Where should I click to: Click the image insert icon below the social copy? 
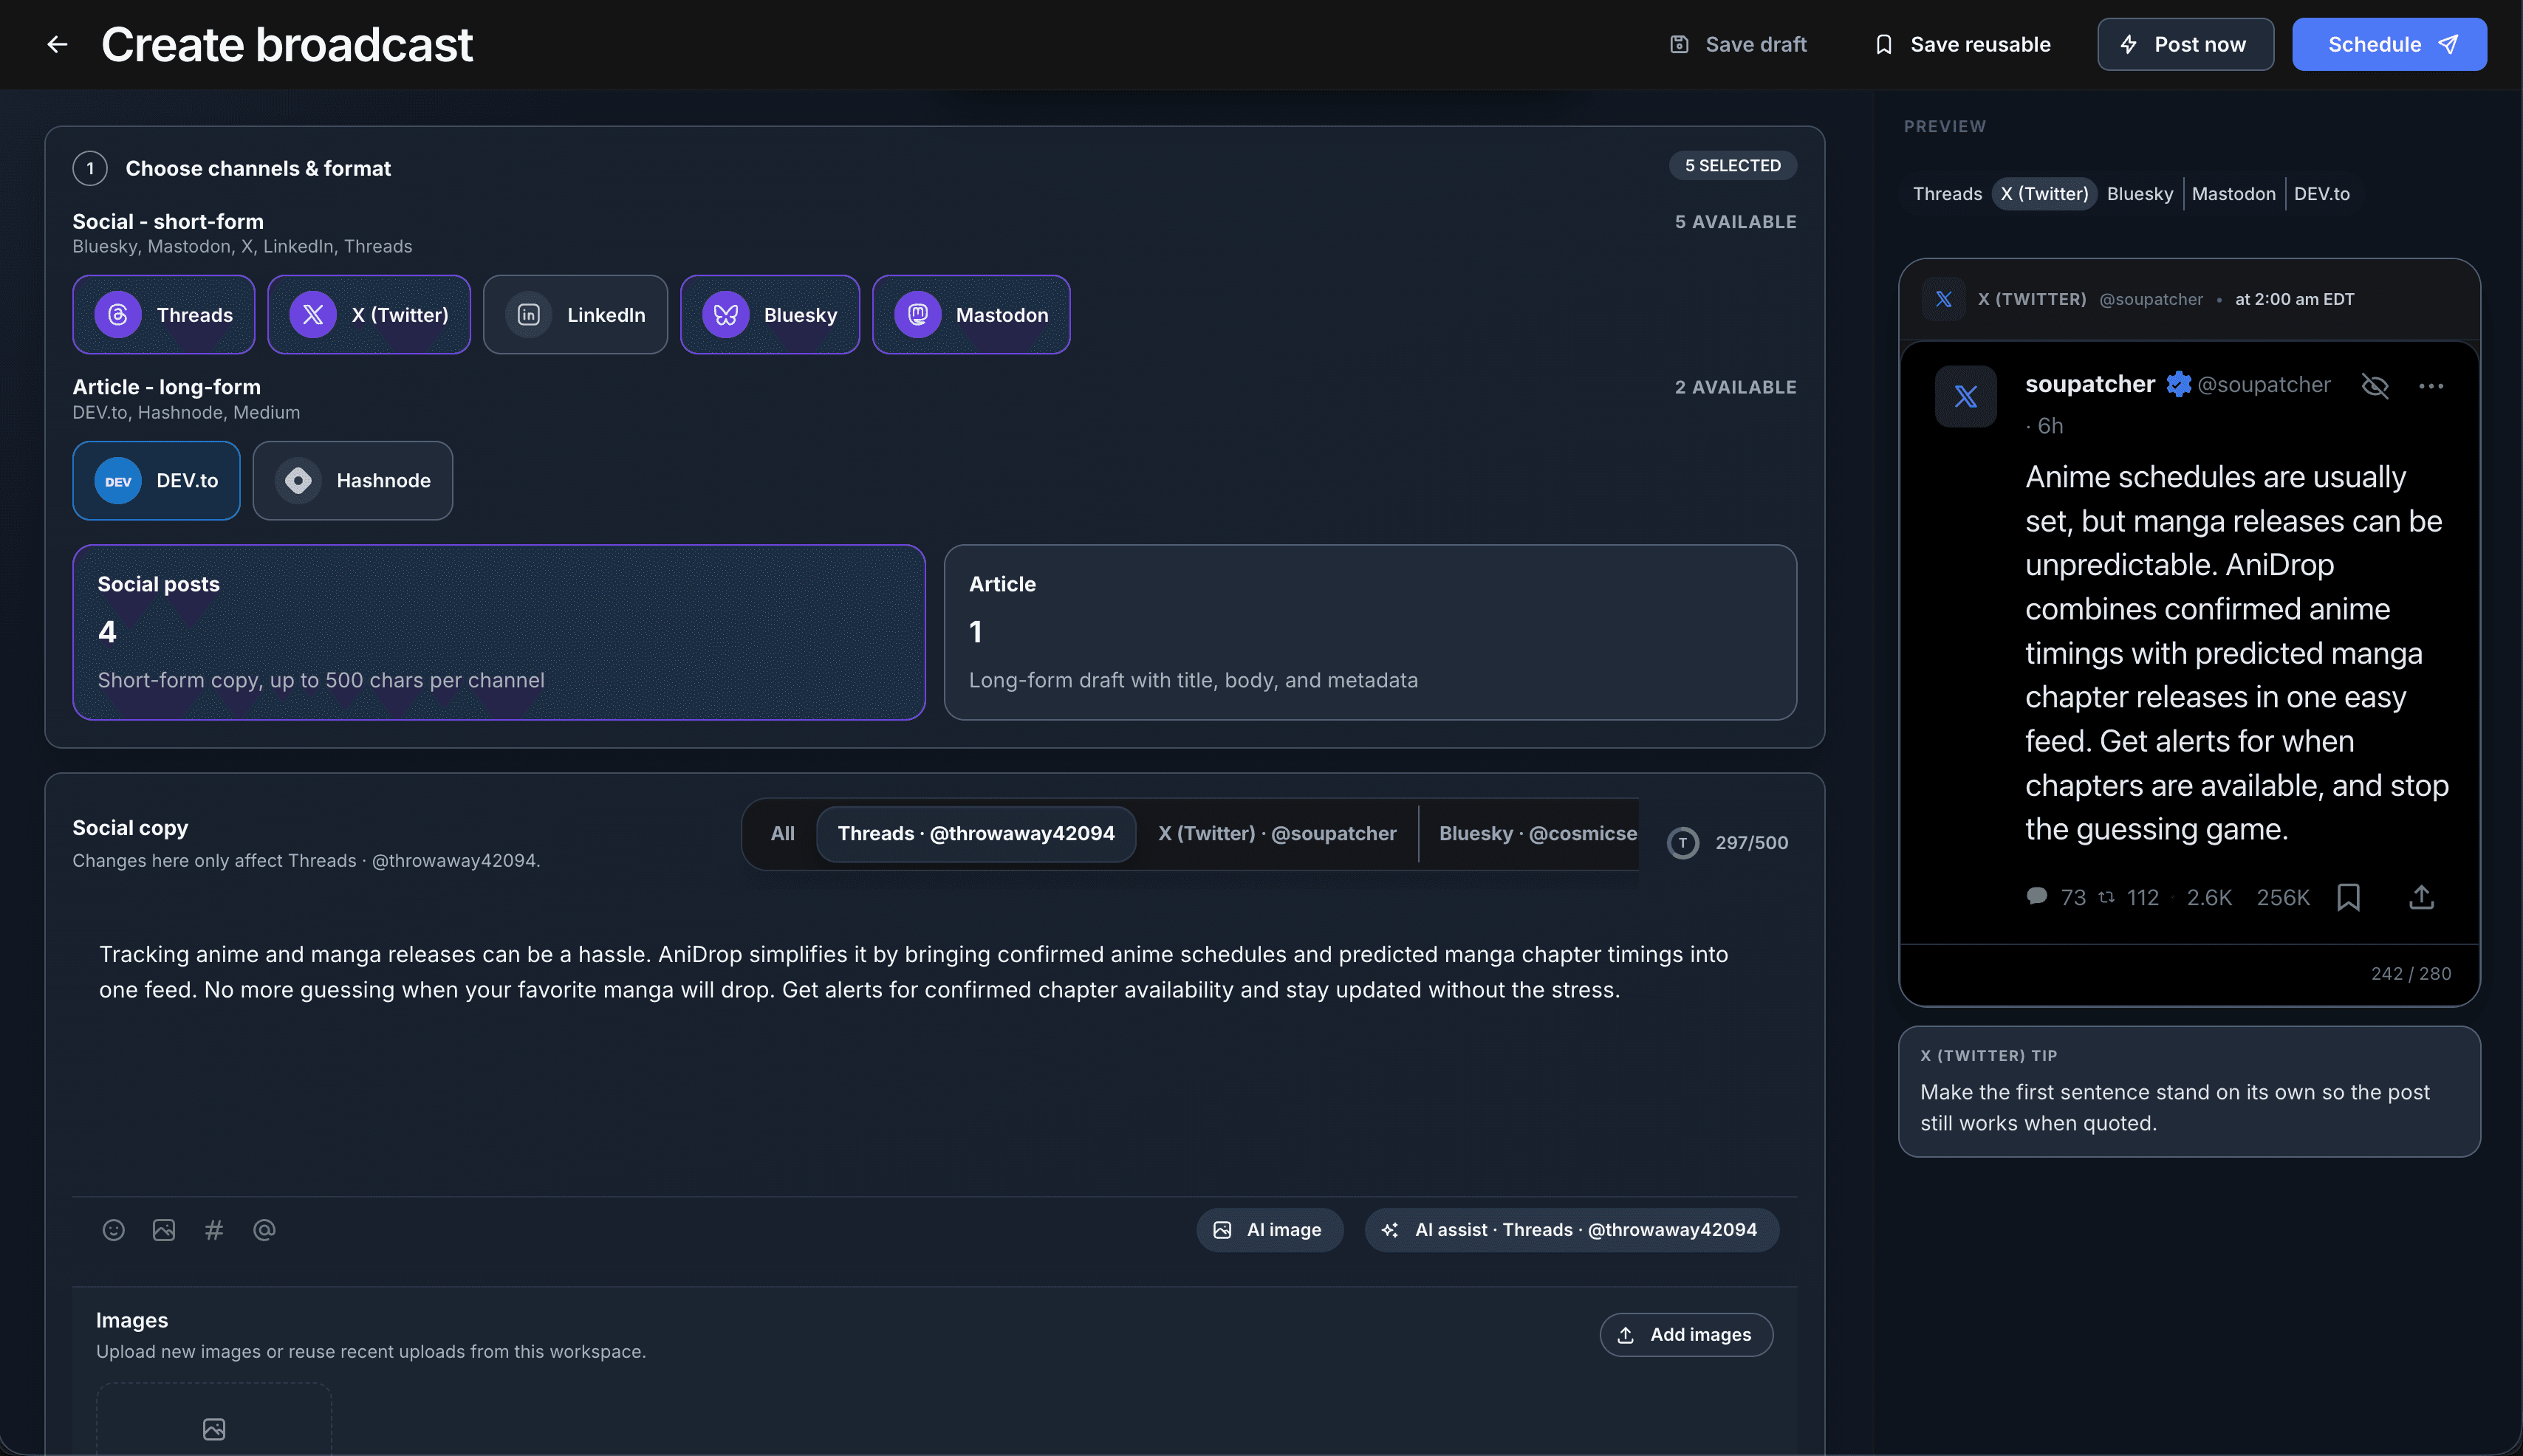163,1229
